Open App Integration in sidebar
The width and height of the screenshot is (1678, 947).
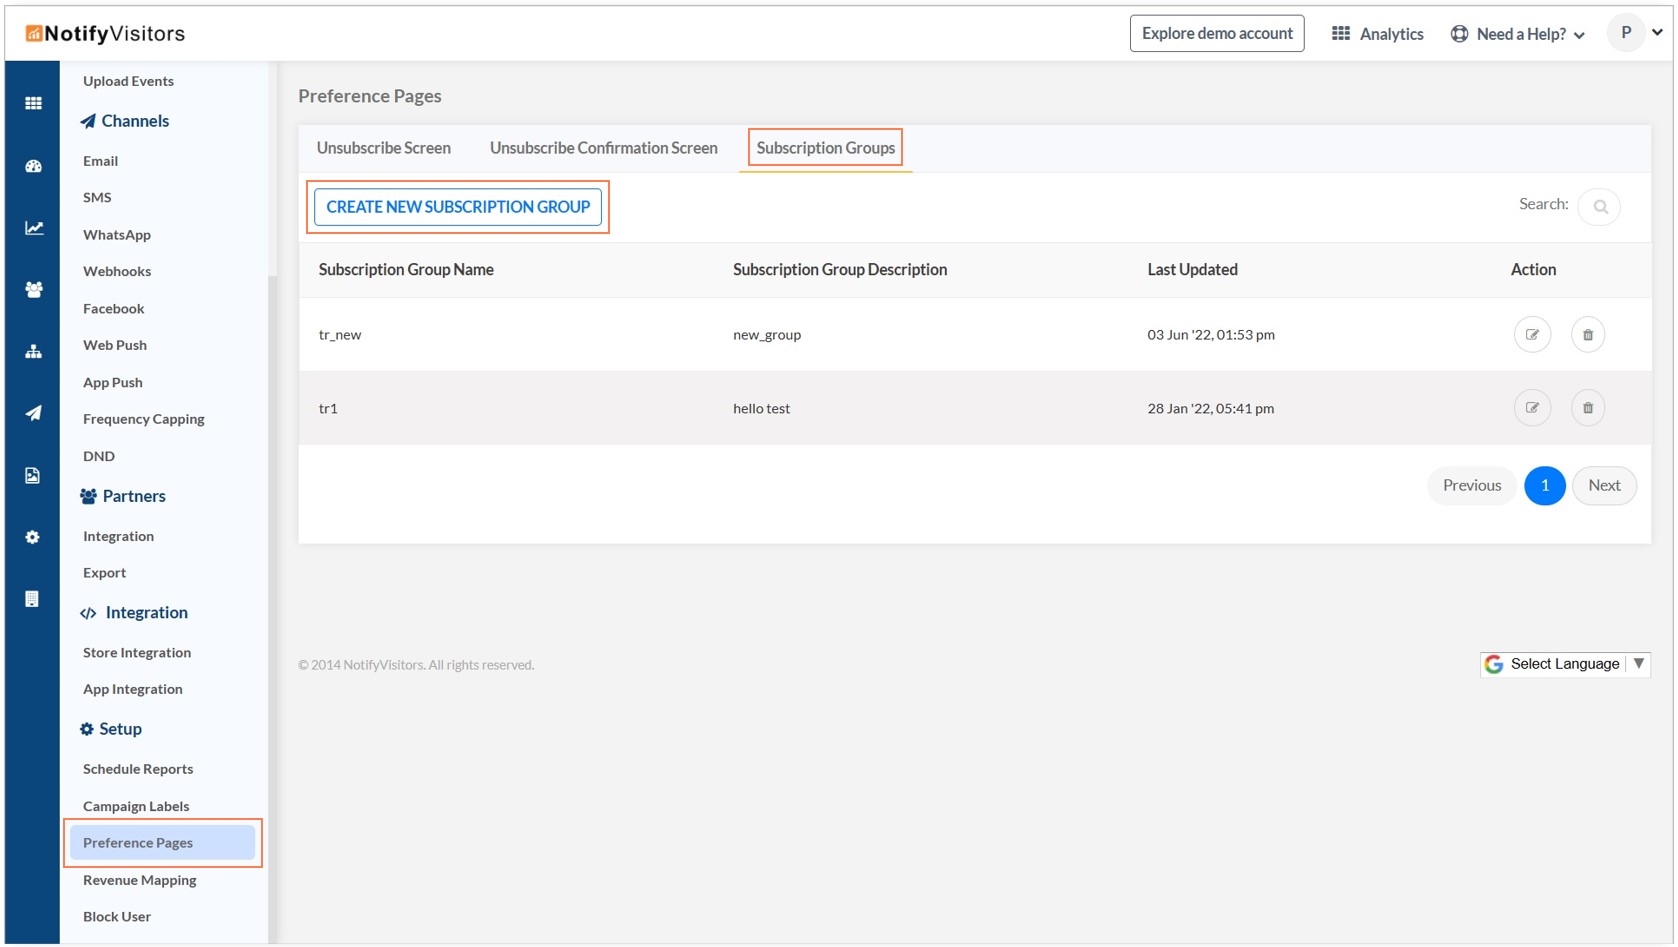point(133,689)
